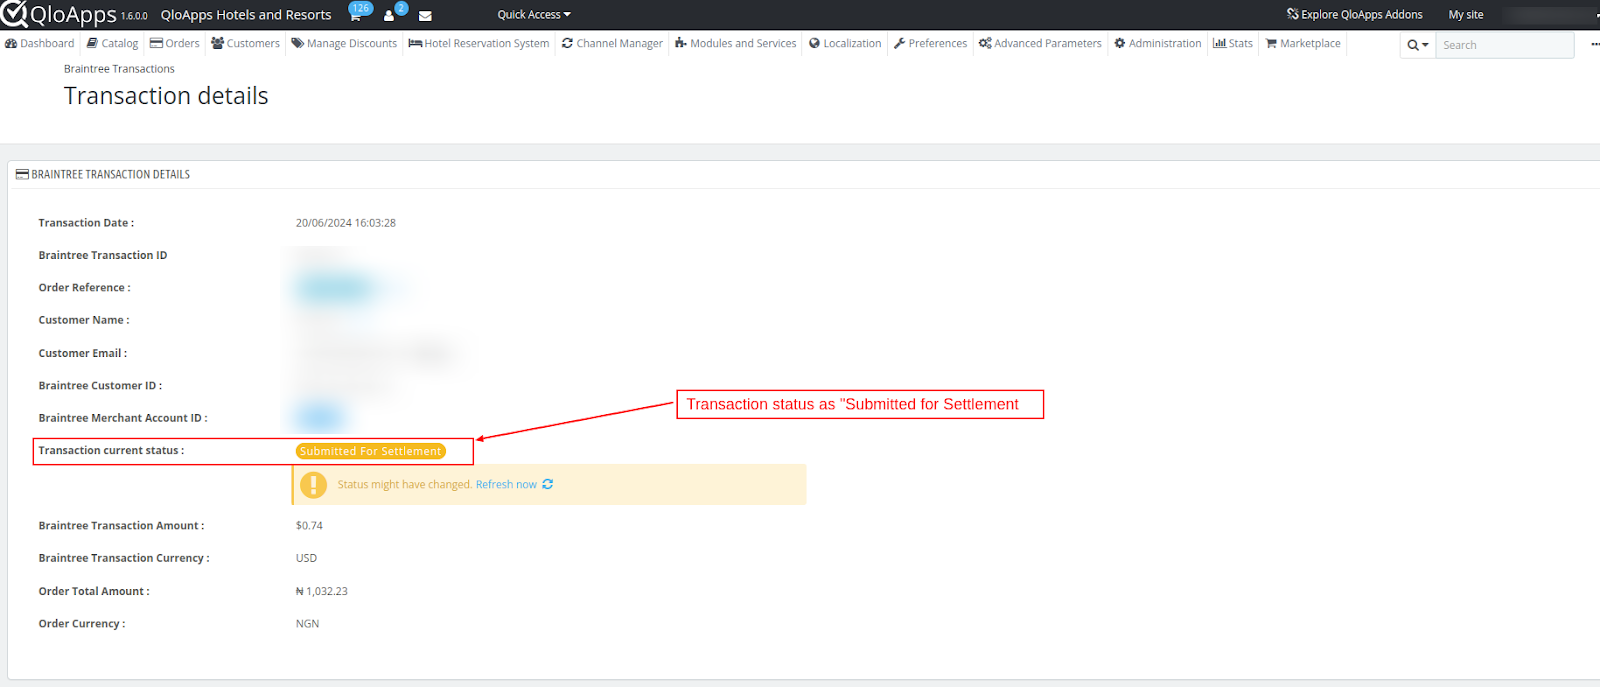Viewport: 1600px width, 687px height.
Task: Click the QloApps Hotels and Resorts shop name
Action: (246, 15)
